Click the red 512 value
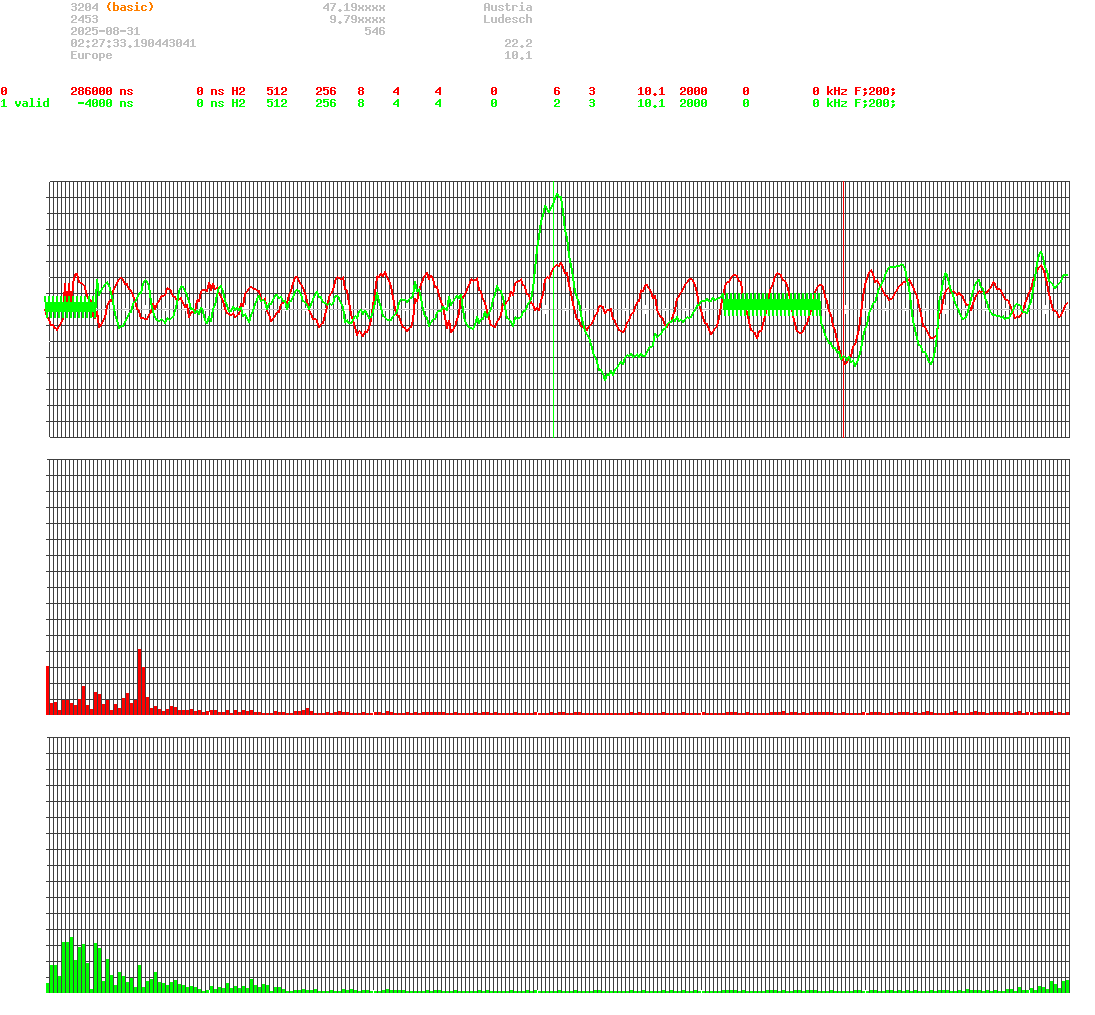Screen dimensions: 1095x1015 [277, 92]
